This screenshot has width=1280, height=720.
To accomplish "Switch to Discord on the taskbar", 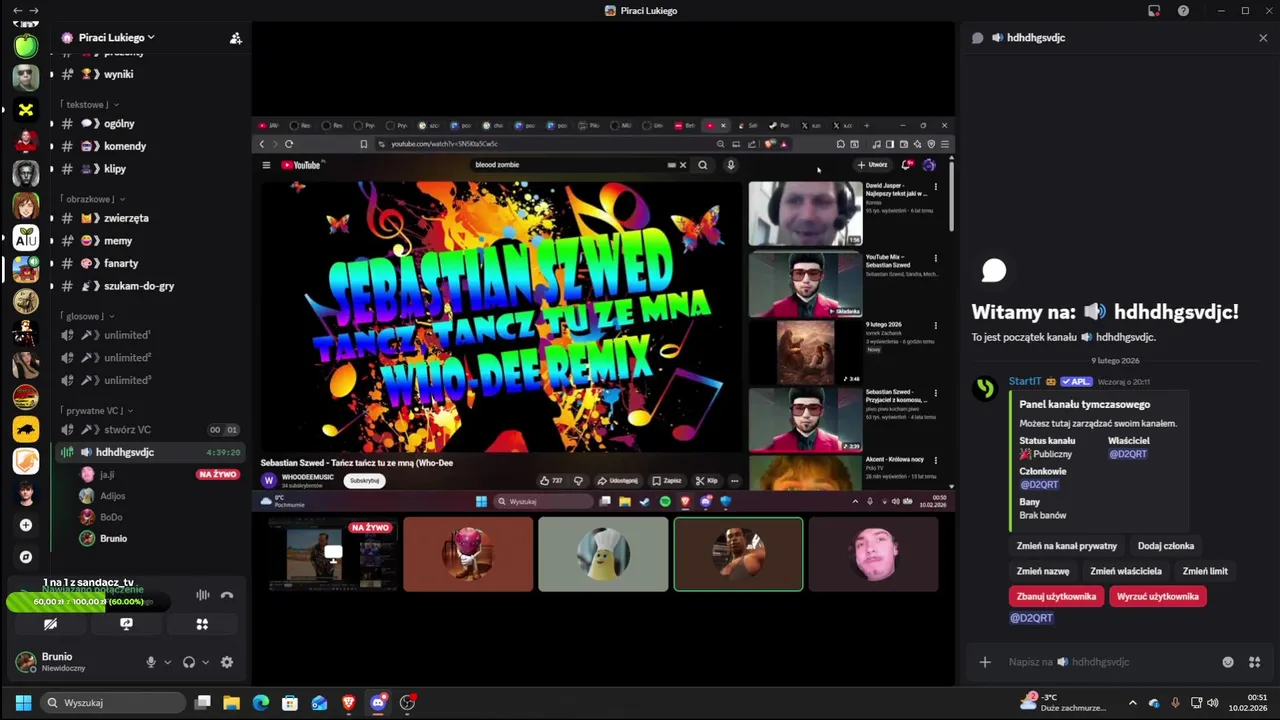I will (378, 703).
